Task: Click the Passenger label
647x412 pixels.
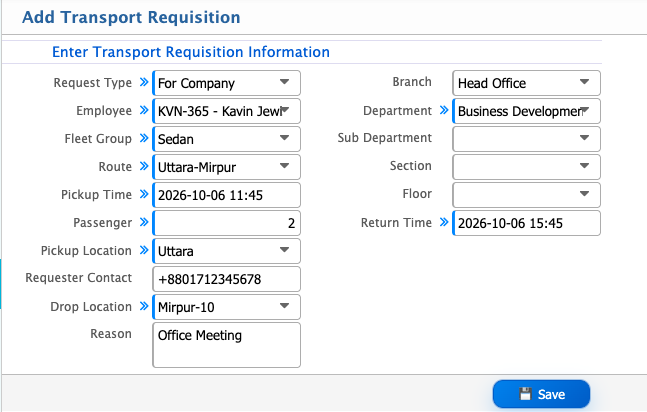Action: click(x=102, y=223)
